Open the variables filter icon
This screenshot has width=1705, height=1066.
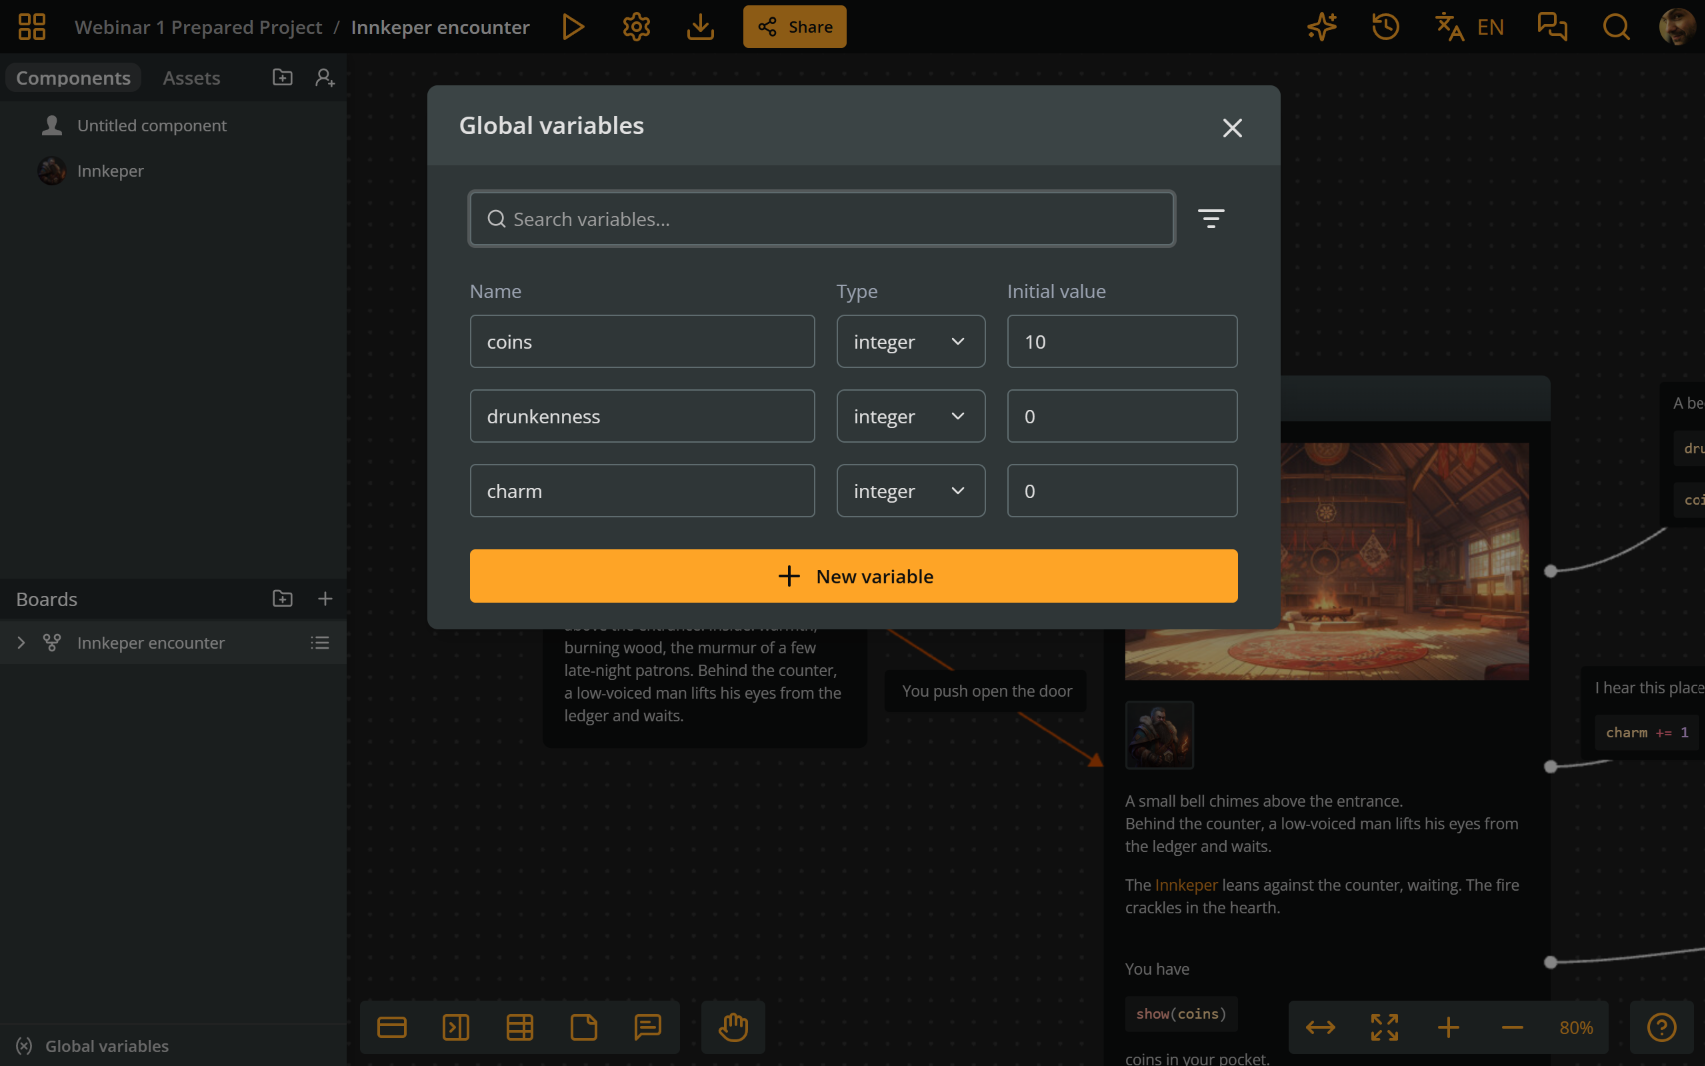click(x=1211, y=219)
